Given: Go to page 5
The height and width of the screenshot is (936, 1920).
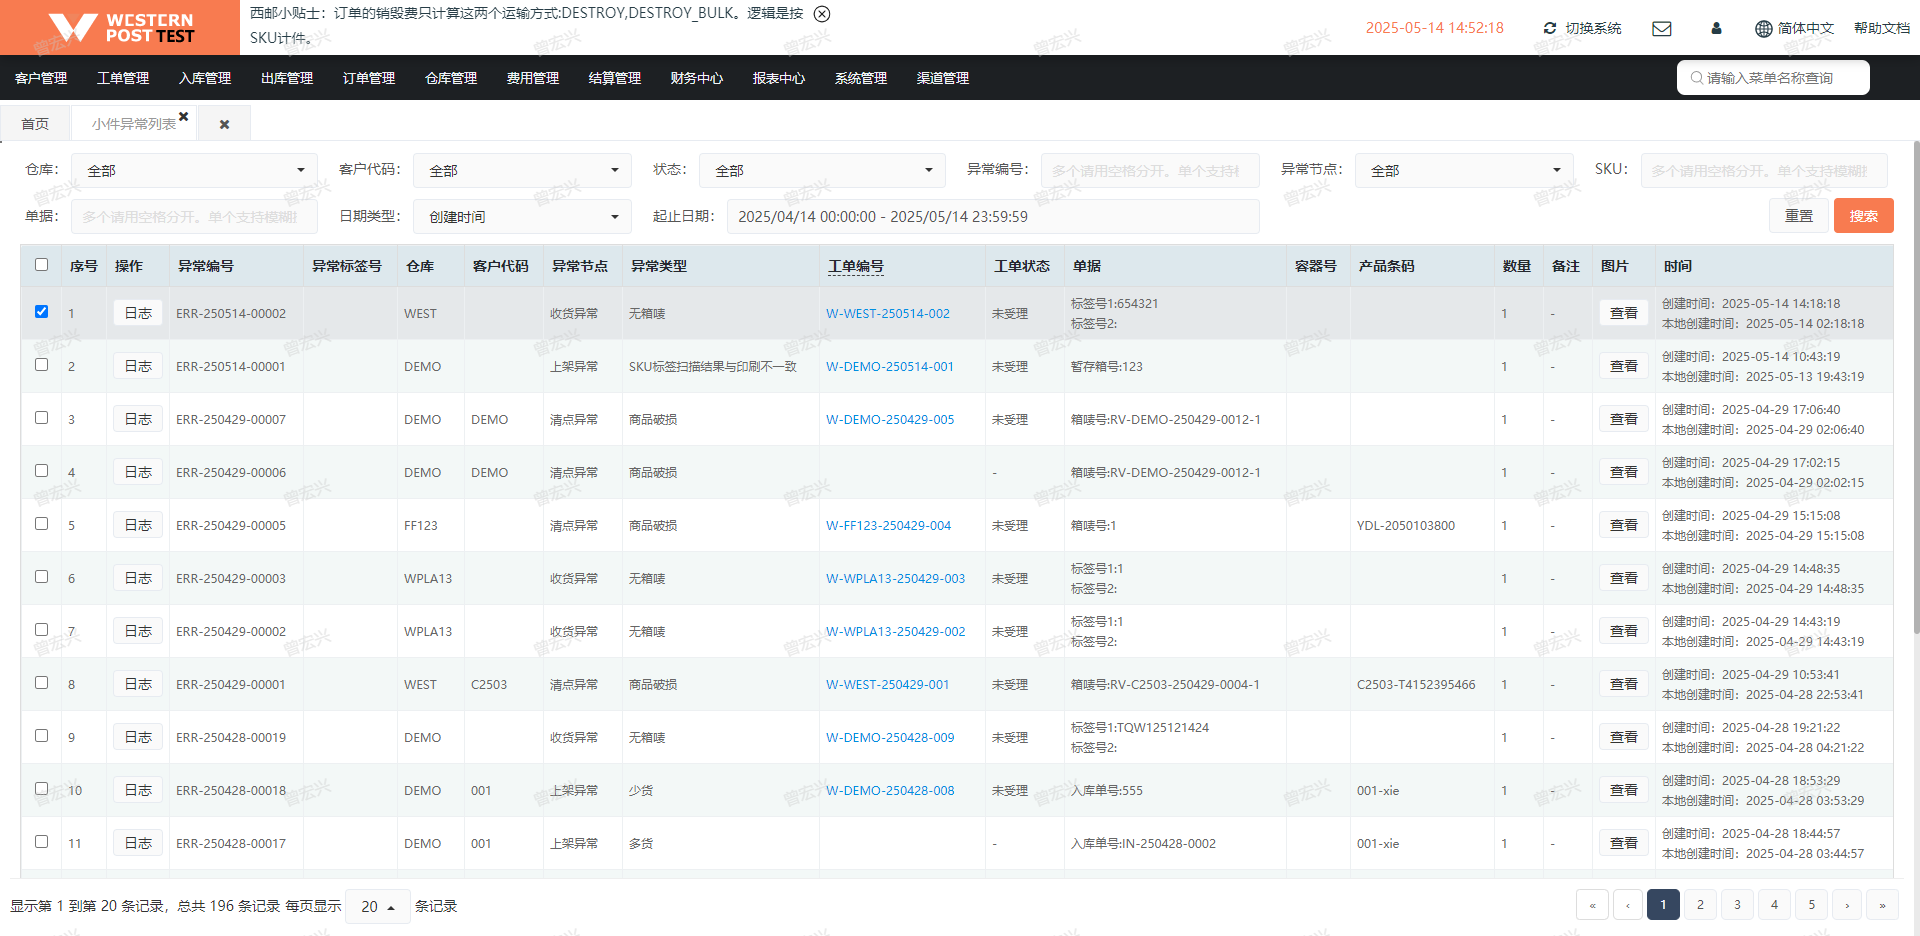Looking at the screenshot, I should (x=1811, y=905).
